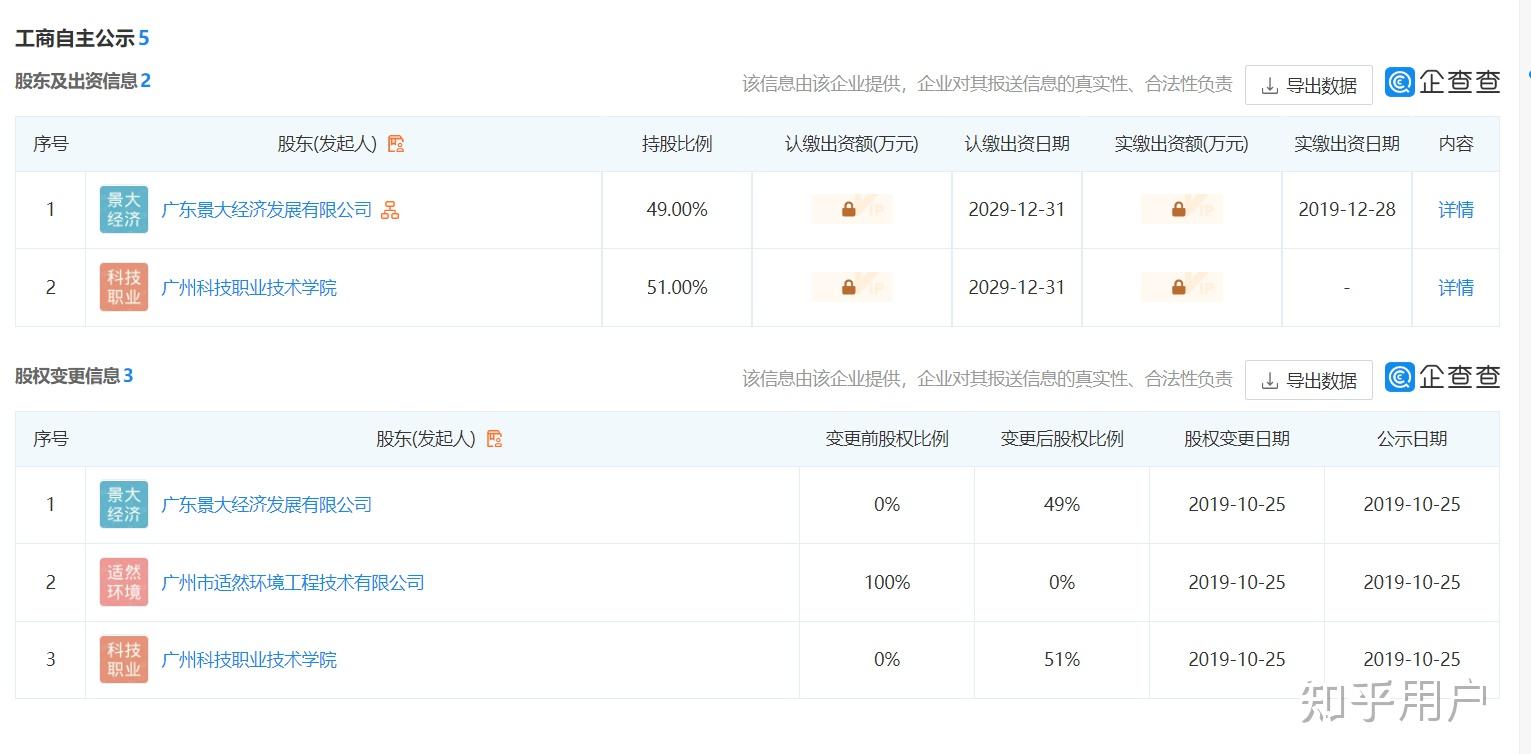1531x754 pixels.
Task: Click the 景大经济 logo in equity change table
Action: (x=124, y=505)
